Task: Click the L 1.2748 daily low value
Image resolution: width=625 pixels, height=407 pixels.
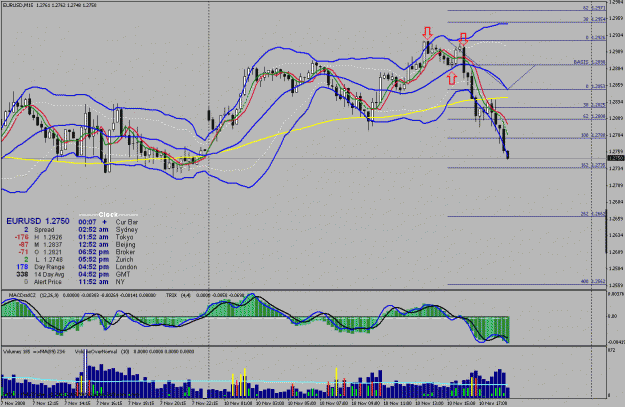Action: [49, 260]
